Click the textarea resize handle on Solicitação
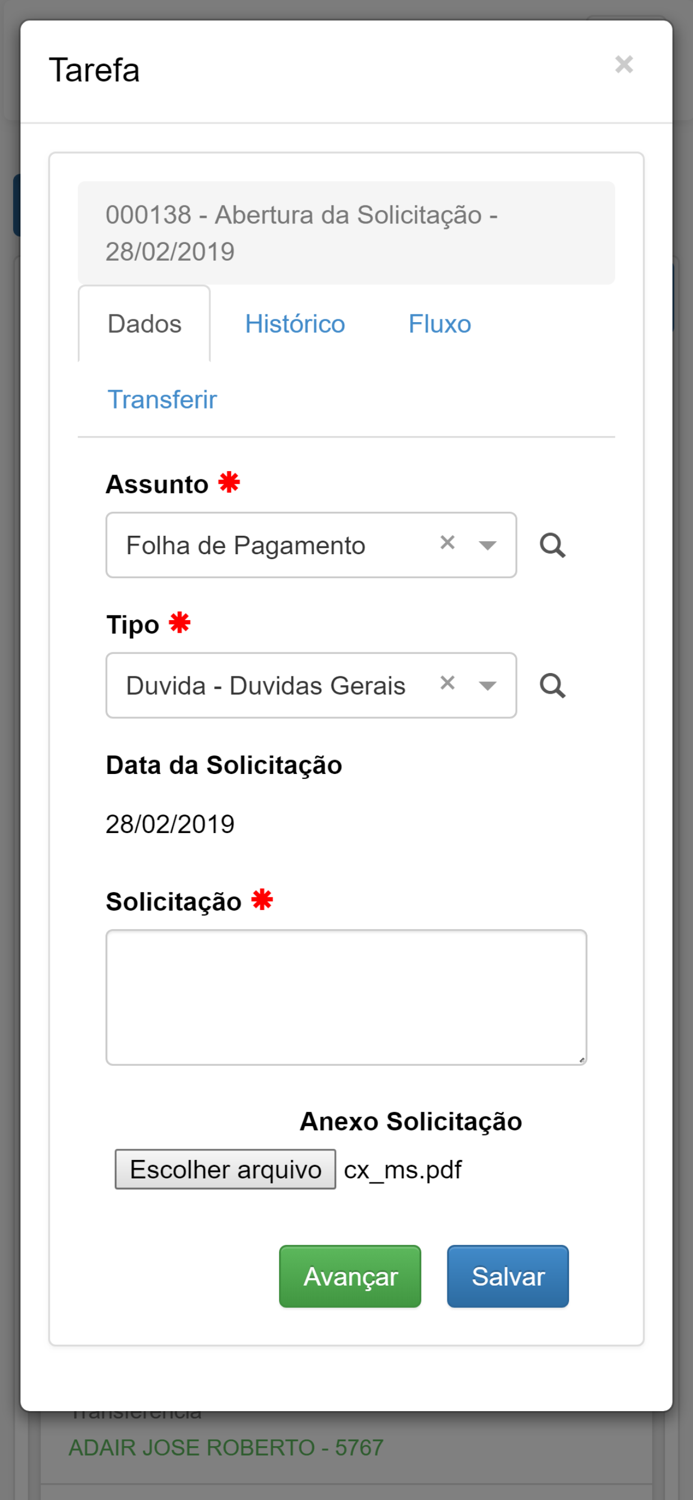Screen dimensions: 693x1500 [x=581, y=1058]
